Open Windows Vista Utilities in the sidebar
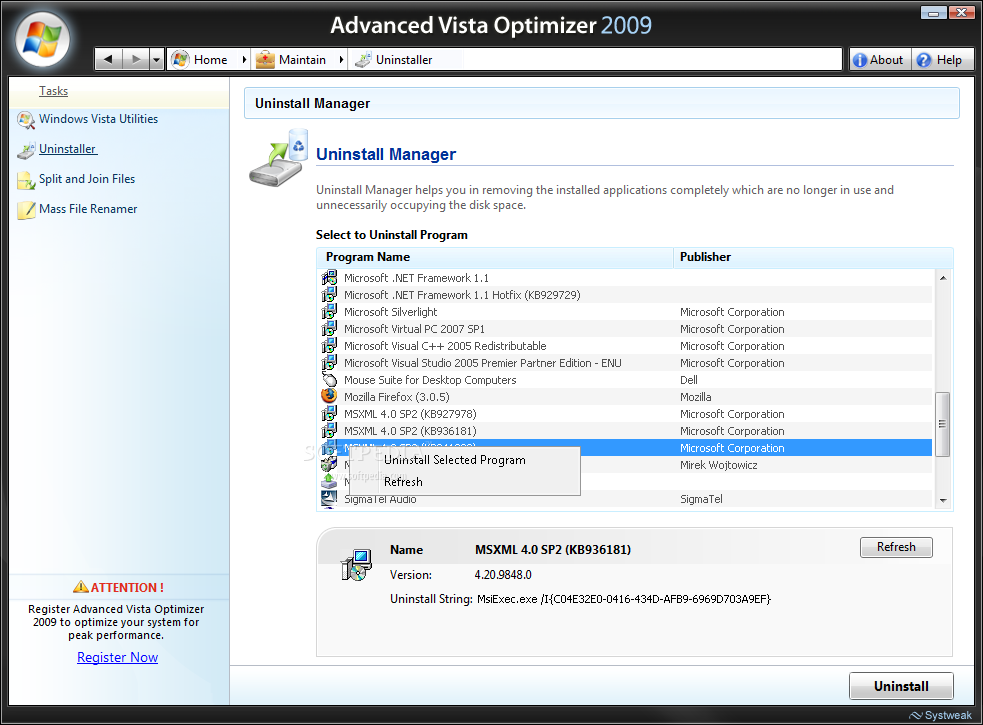The width and height of the screenshot is (983, 725). [x=98, y=119]
